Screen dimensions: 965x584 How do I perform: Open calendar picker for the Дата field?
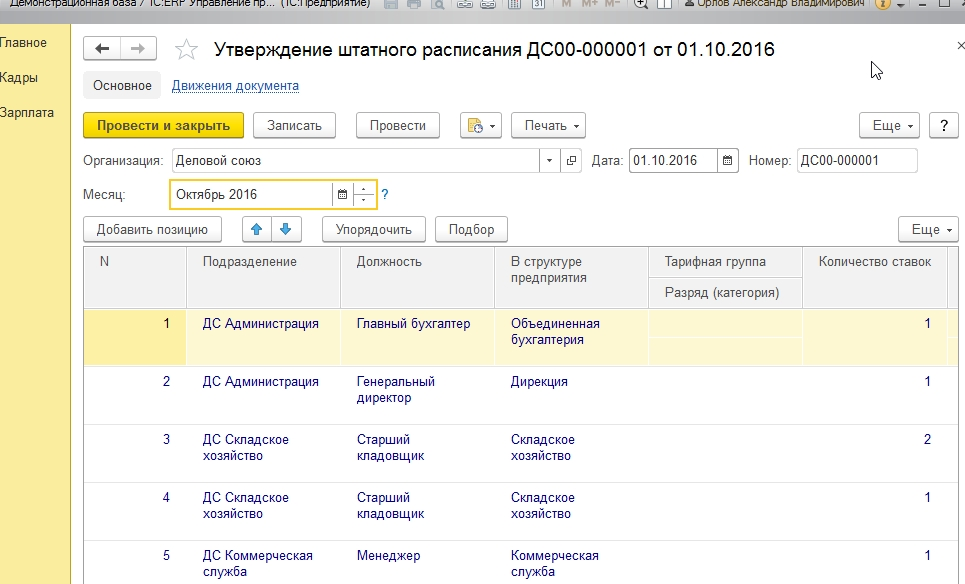tap(728, 160)
